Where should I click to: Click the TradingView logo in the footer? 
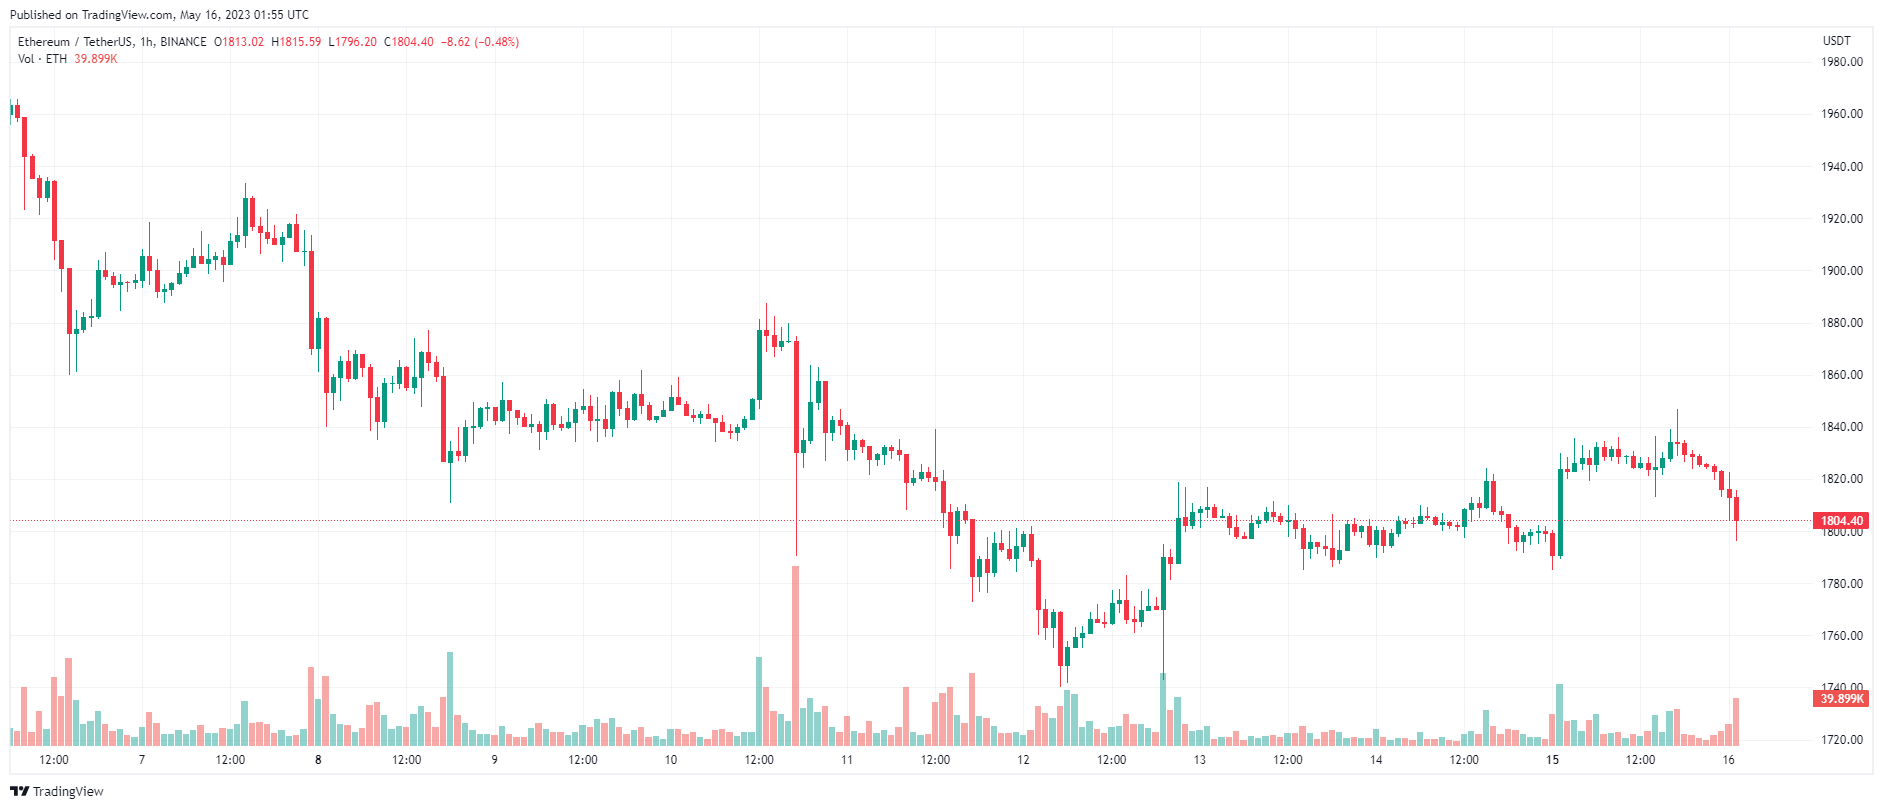tap(57, 791)
